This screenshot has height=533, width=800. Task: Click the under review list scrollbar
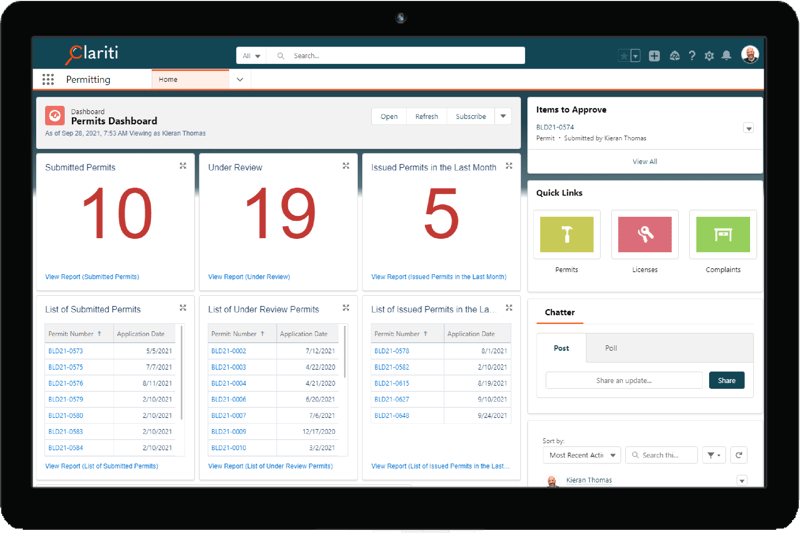coord(345,352)
